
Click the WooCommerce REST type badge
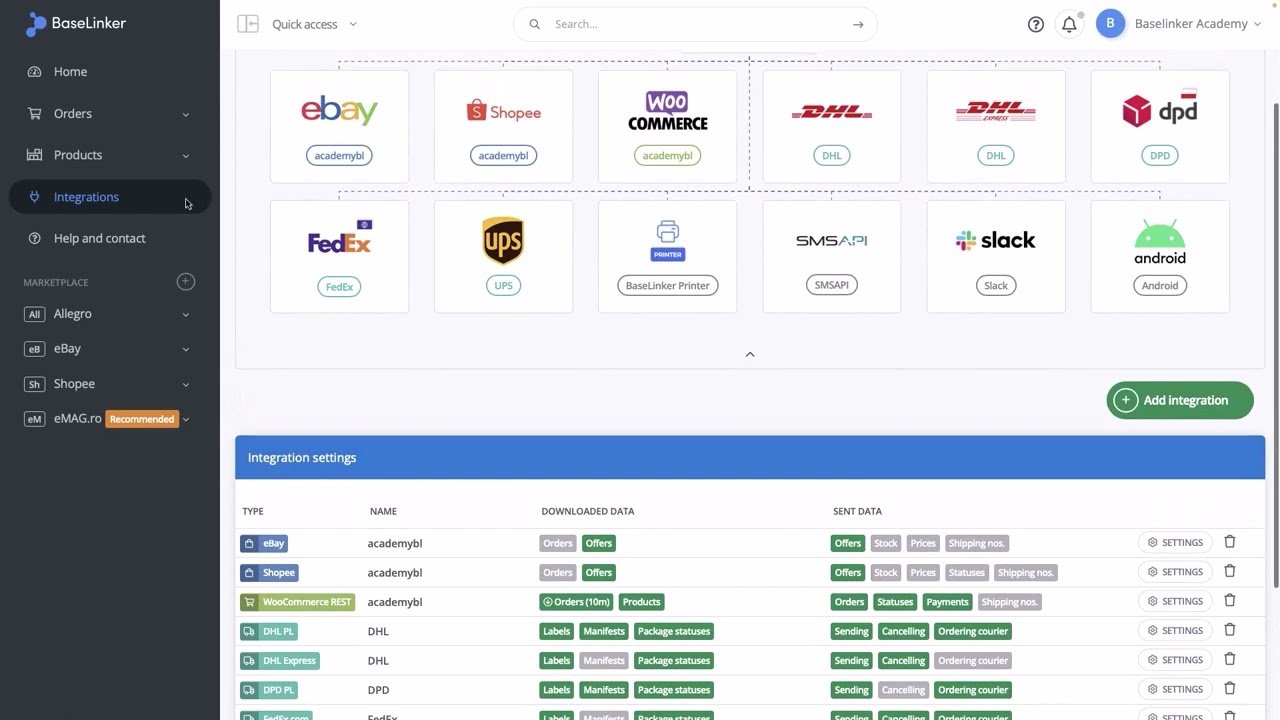[x=298, y=602]
